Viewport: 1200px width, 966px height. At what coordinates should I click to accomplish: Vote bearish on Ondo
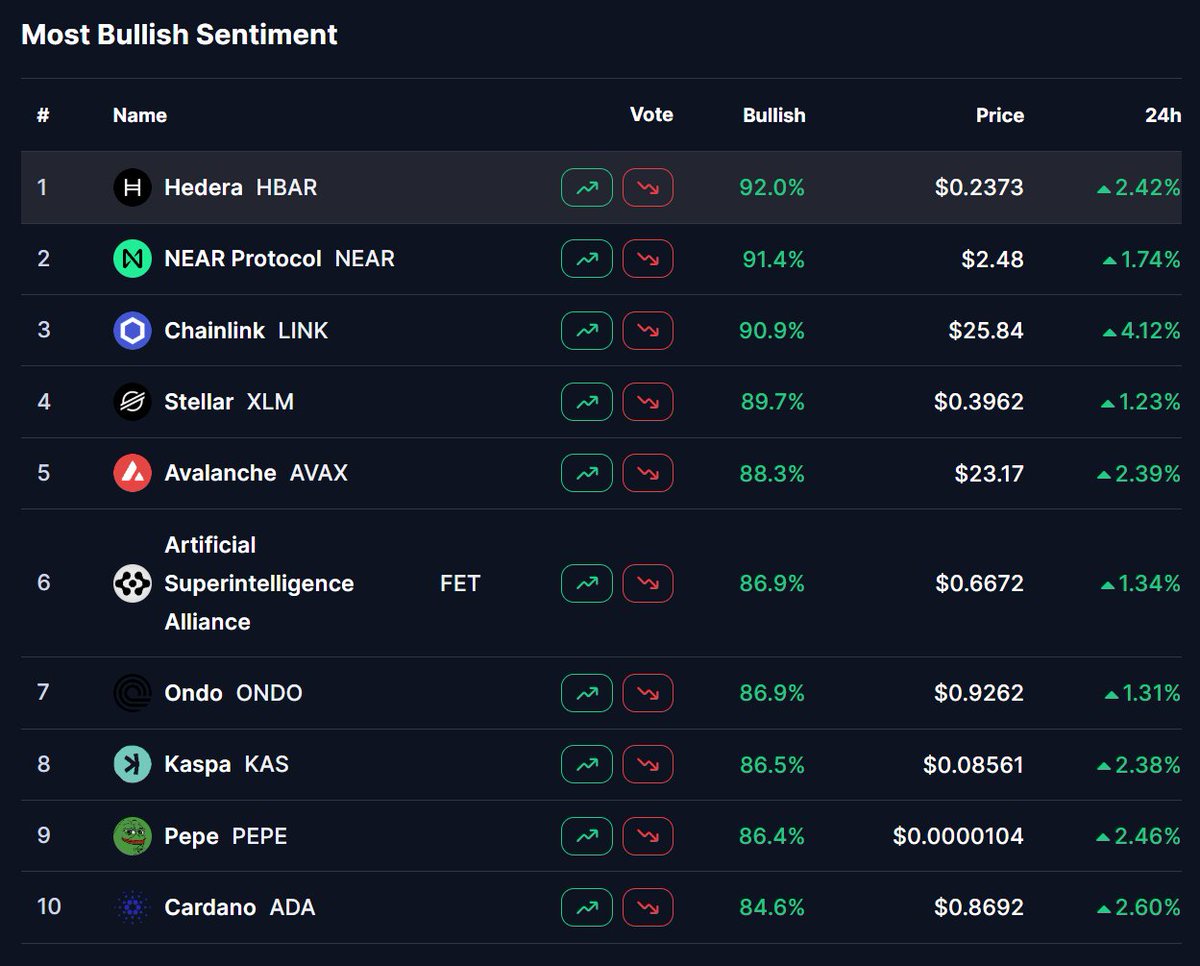(648, 693)
